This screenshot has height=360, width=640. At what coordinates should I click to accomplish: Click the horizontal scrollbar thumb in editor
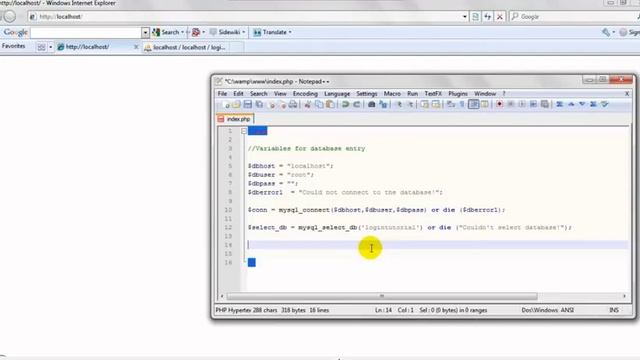(x=382, y=296)
